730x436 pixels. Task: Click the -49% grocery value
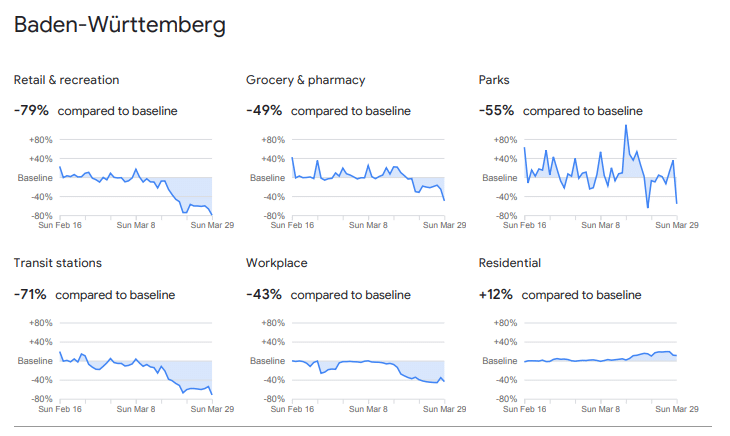[x=264, y=110]
